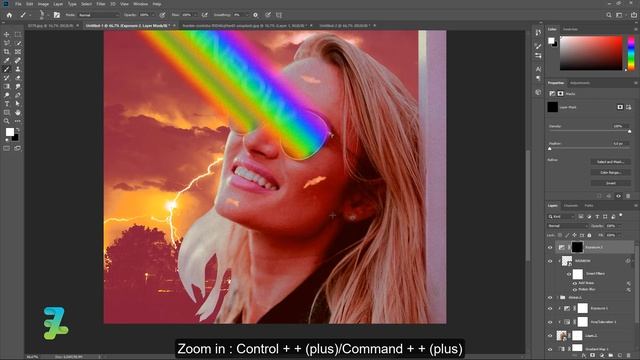Click the Invert button
This screenshot has width=640, height=360.
click(610, 183)
